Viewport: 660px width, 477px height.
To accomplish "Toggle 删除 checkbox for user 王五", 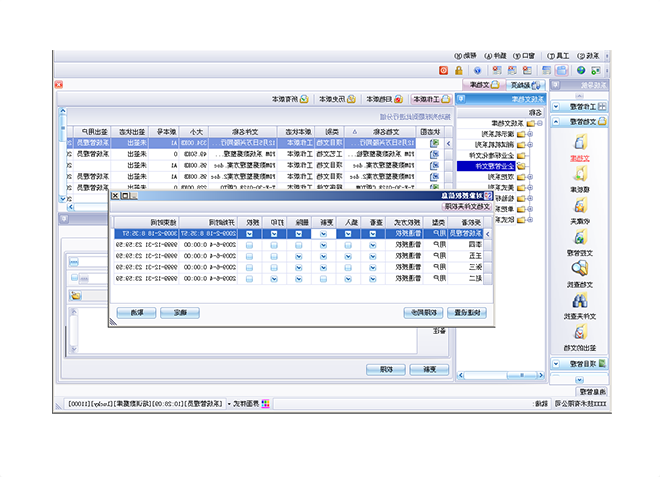I will pyautogui.click(x=301, y=256).
